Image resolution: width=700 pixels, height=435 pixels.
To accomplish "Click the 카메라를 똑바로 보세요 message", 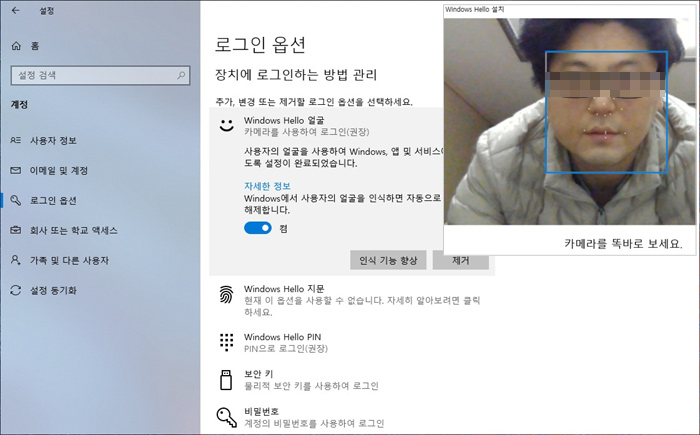I will coord(623,243).
